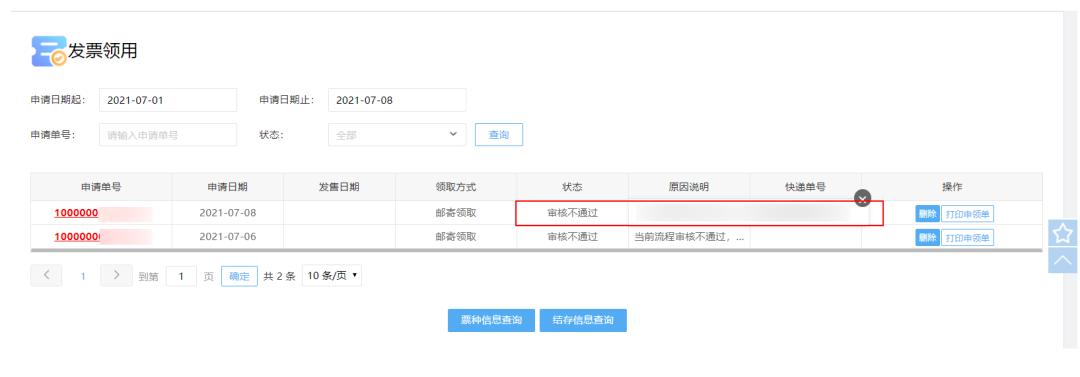Click the back-to-top arrow icon

pos(1063,260)
